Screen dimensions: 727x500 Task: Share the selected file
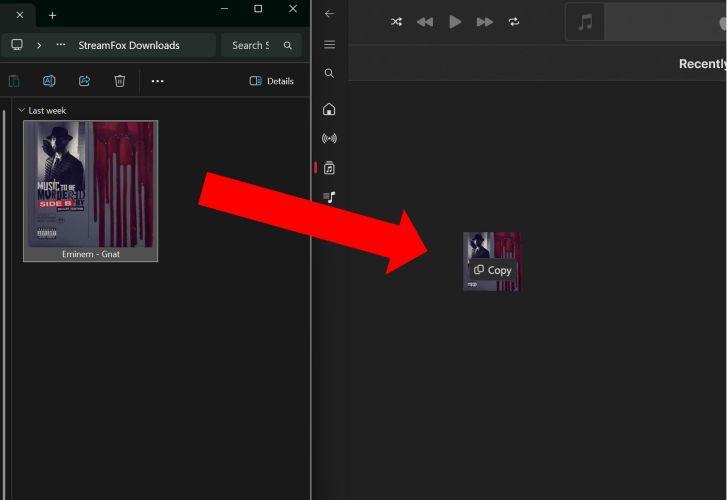(84, 81)
